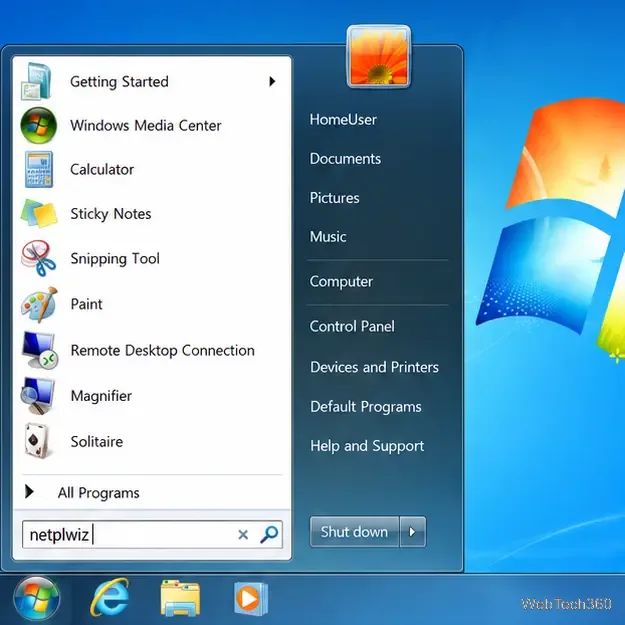Open the Sticky Notes icon
Viewport: 625px width, 625px height.
[x=39, y=214]
